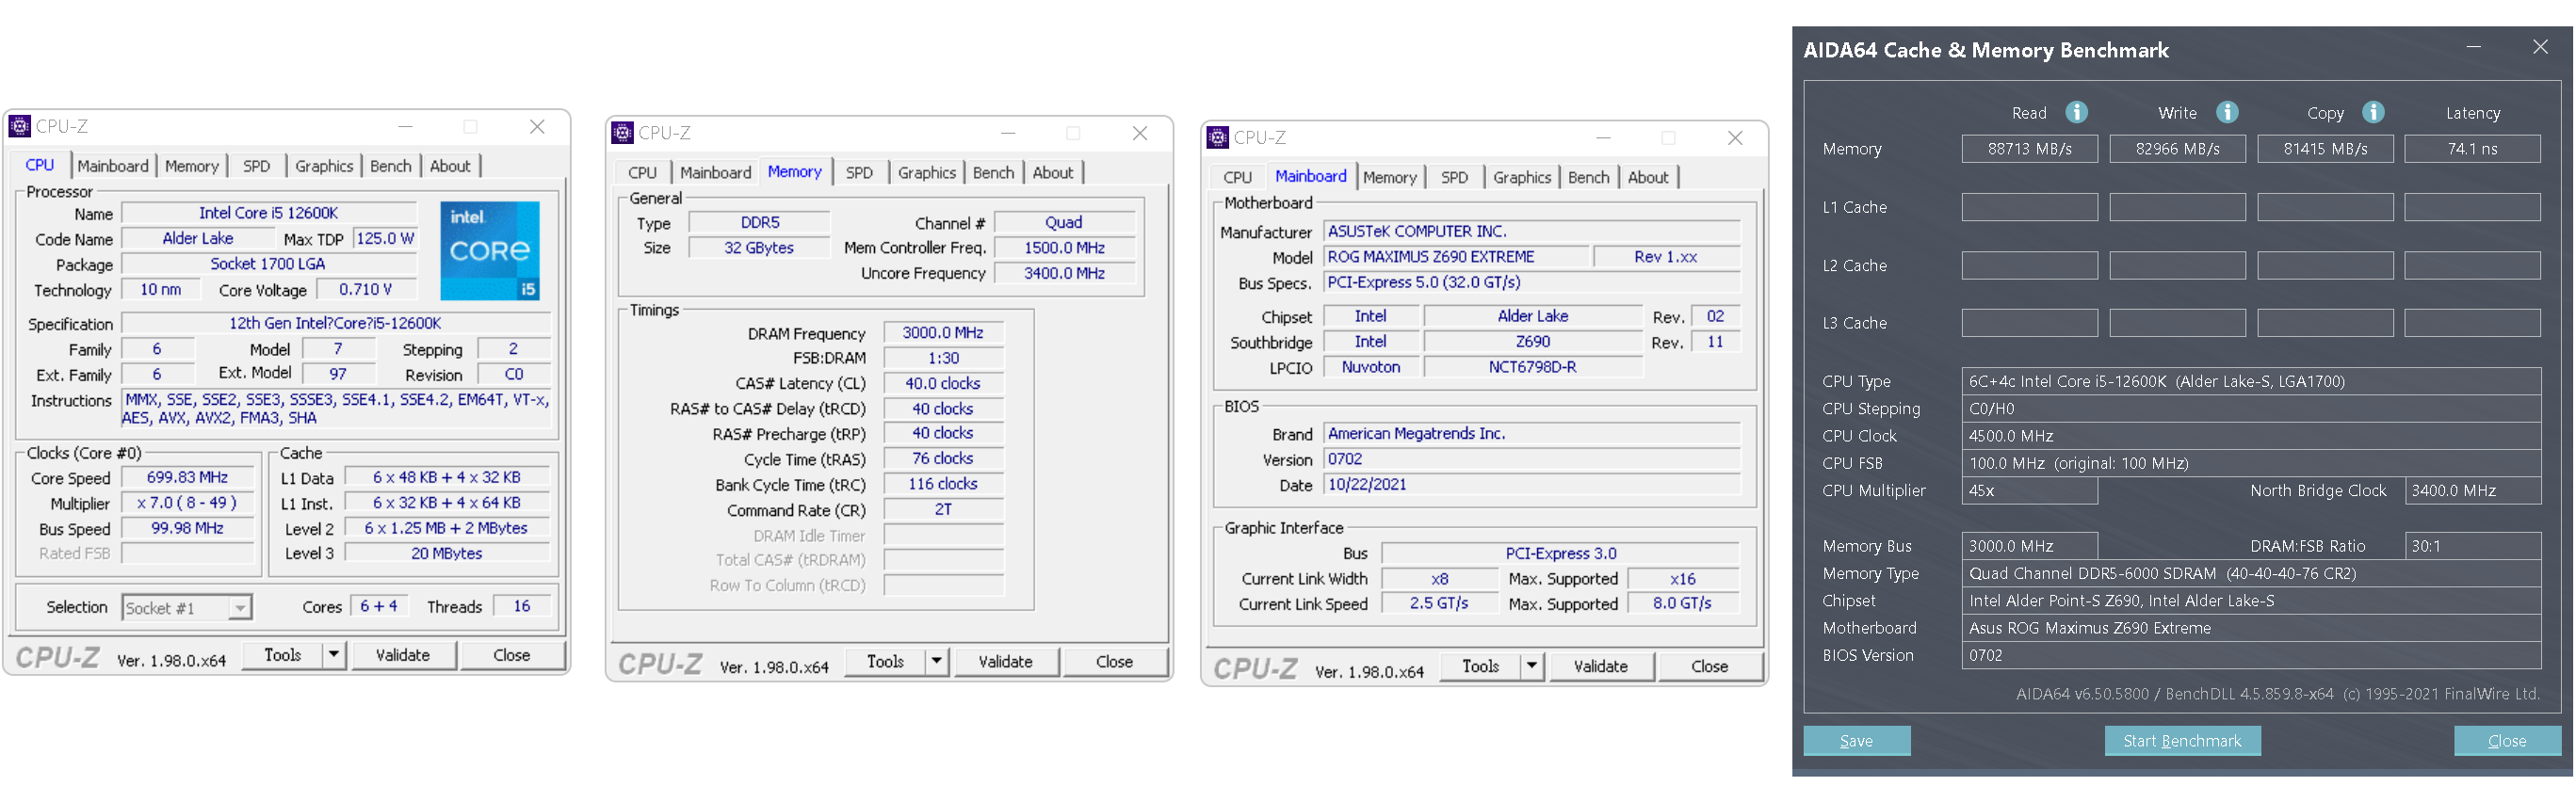Click Save in AIDA64 benchmark

pos(1856,741)
